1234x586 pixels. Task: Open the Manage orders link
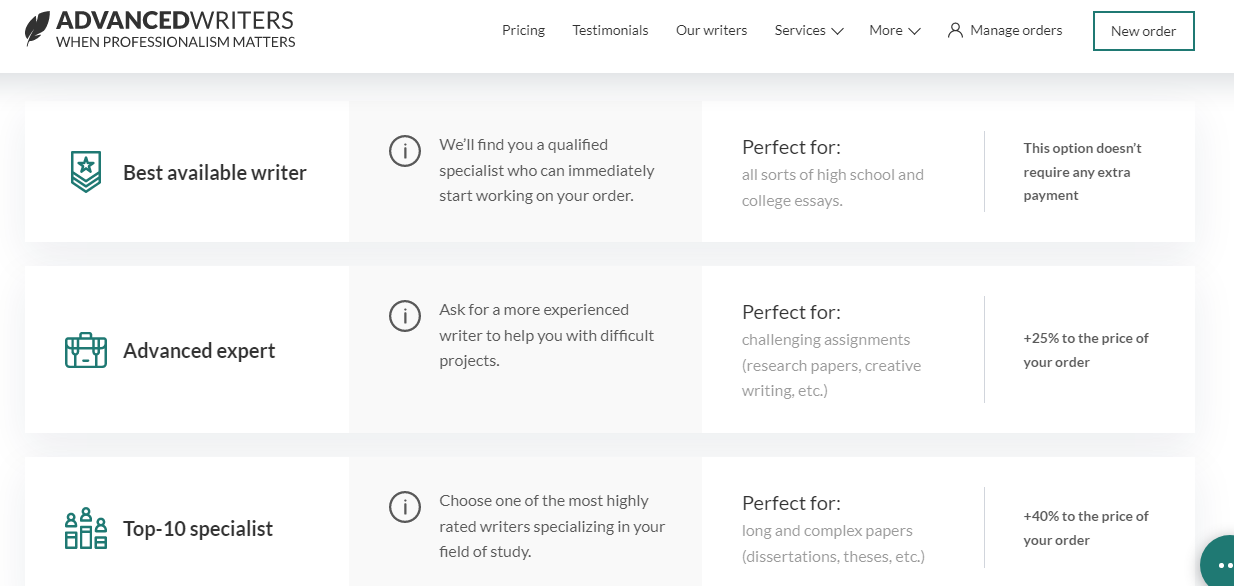tap(1016, 30)
